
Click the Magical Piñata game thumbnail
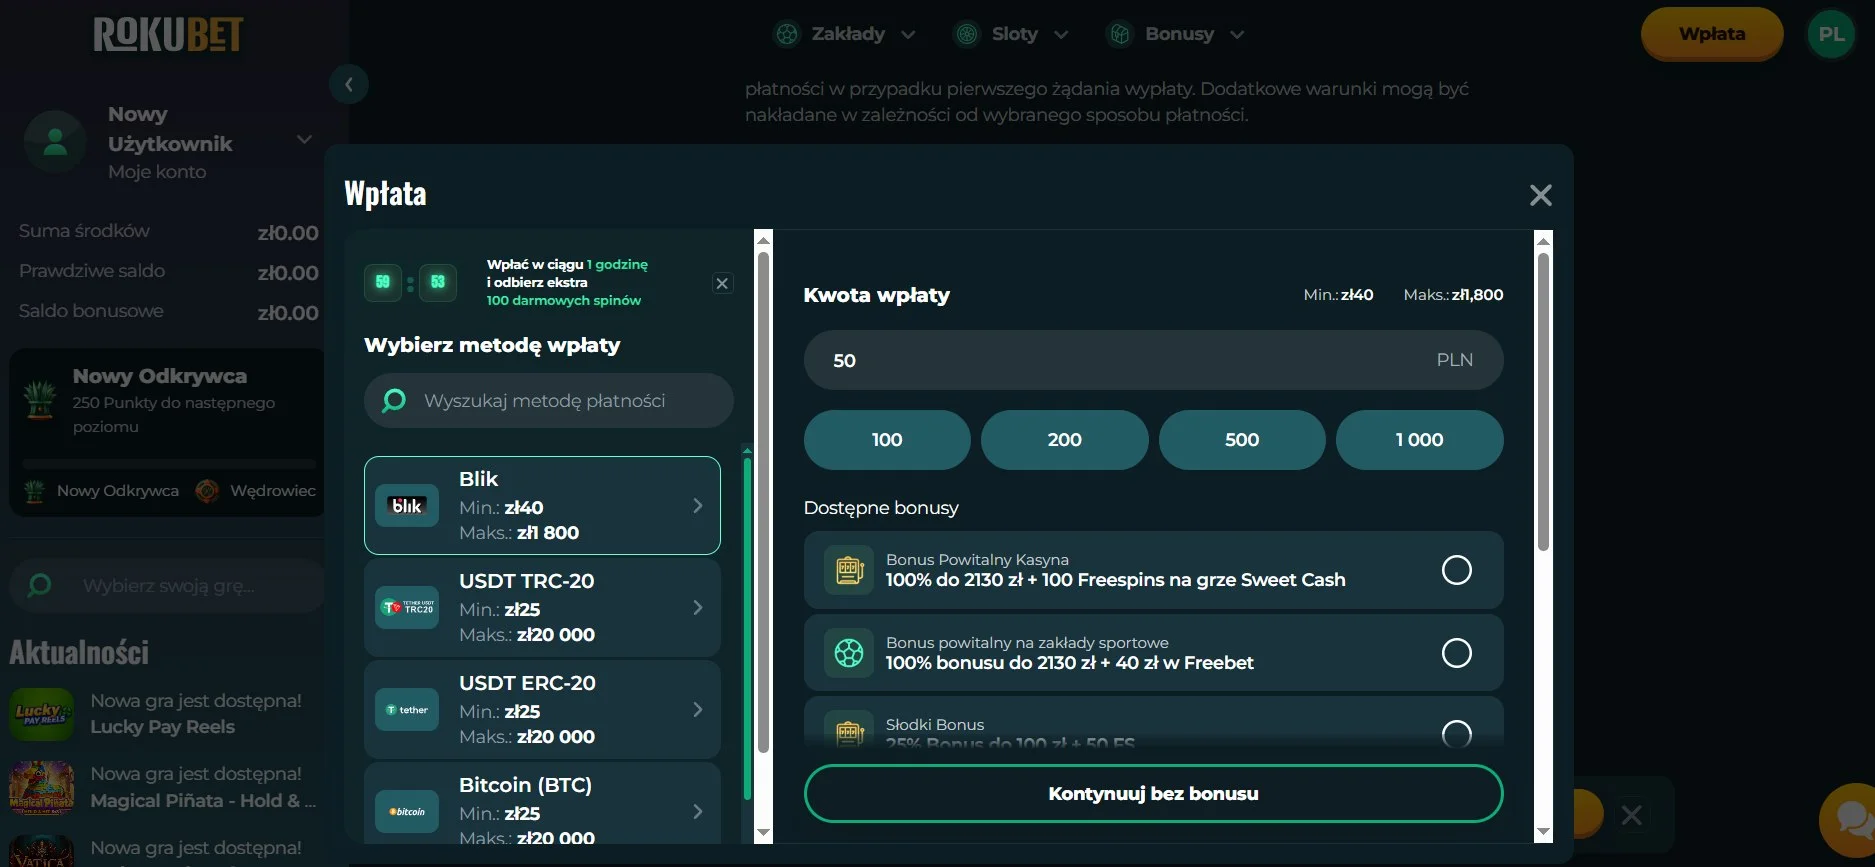pyautogui.click(x=41, y=788)
